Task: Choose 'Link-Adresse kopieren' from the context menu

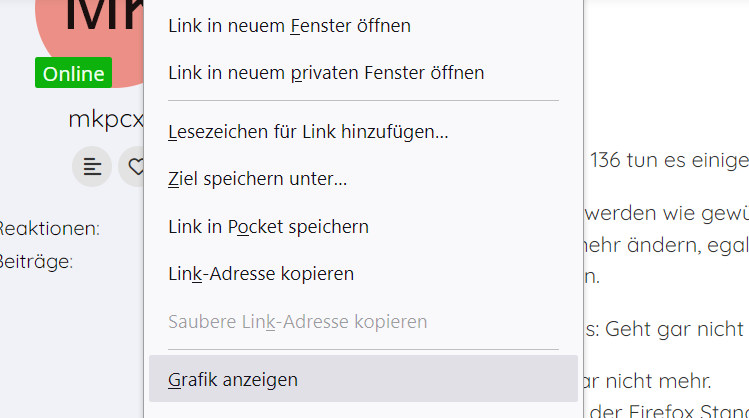Action: pos(261,273)
